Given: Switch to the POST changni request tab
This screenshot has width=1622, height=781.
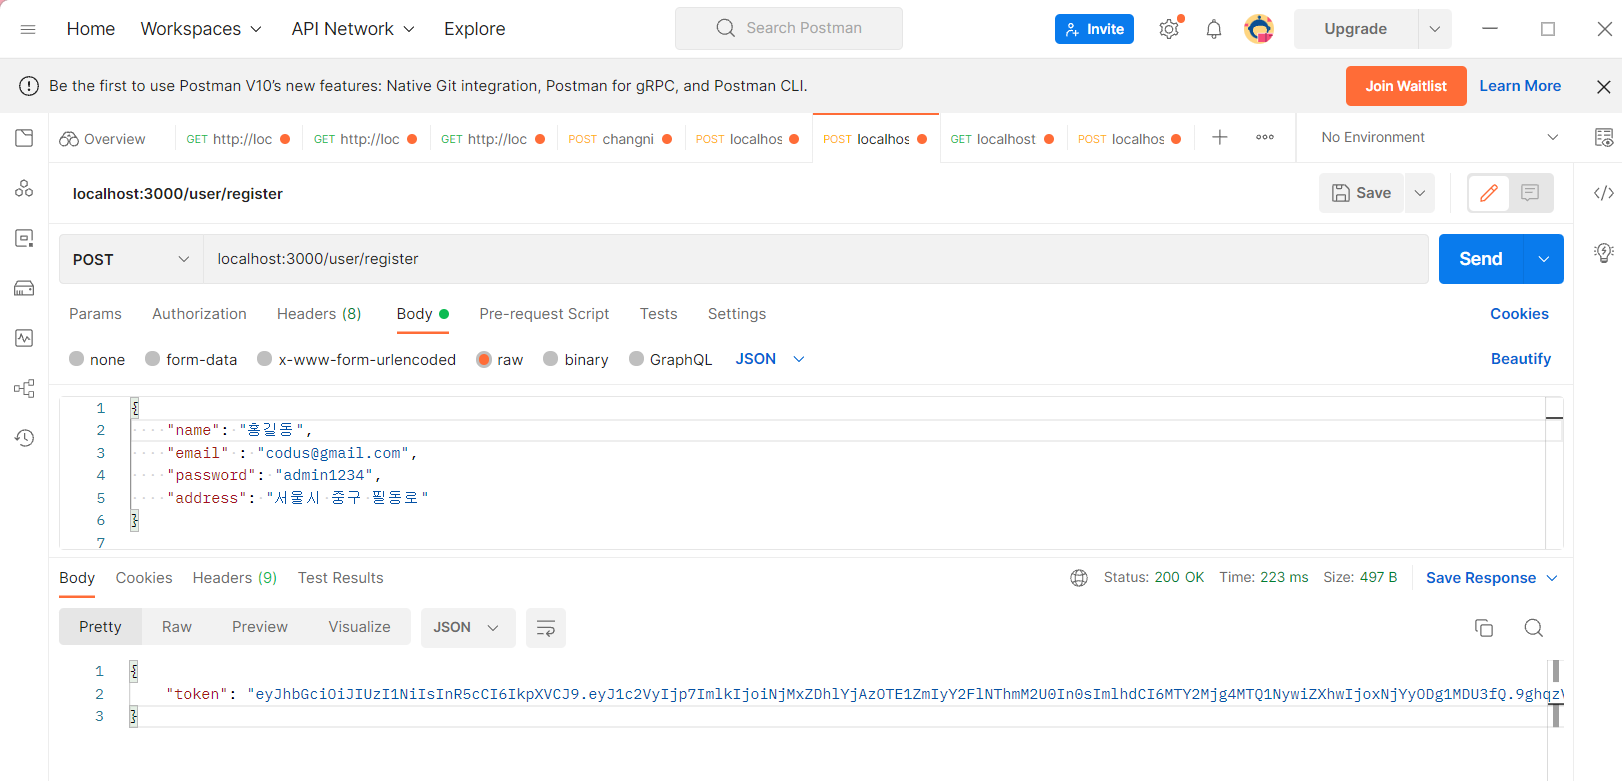Looking at the screenshot, I should click(620, 139).
